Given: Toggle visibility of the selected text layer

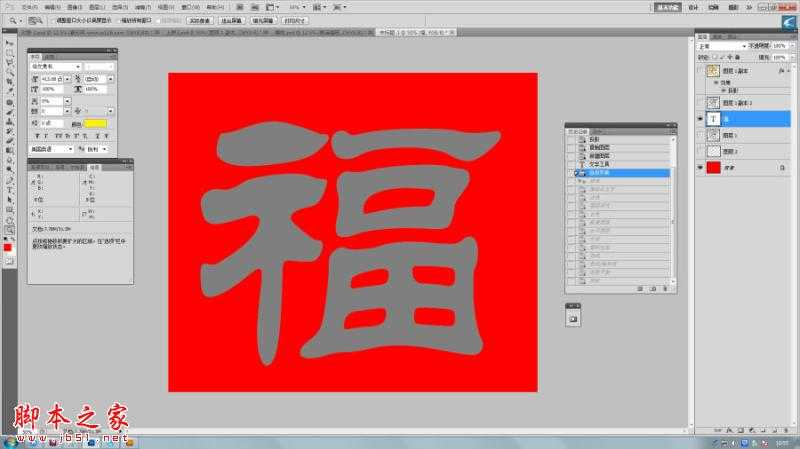Looking at the screenshot, I should click(700, 118).
